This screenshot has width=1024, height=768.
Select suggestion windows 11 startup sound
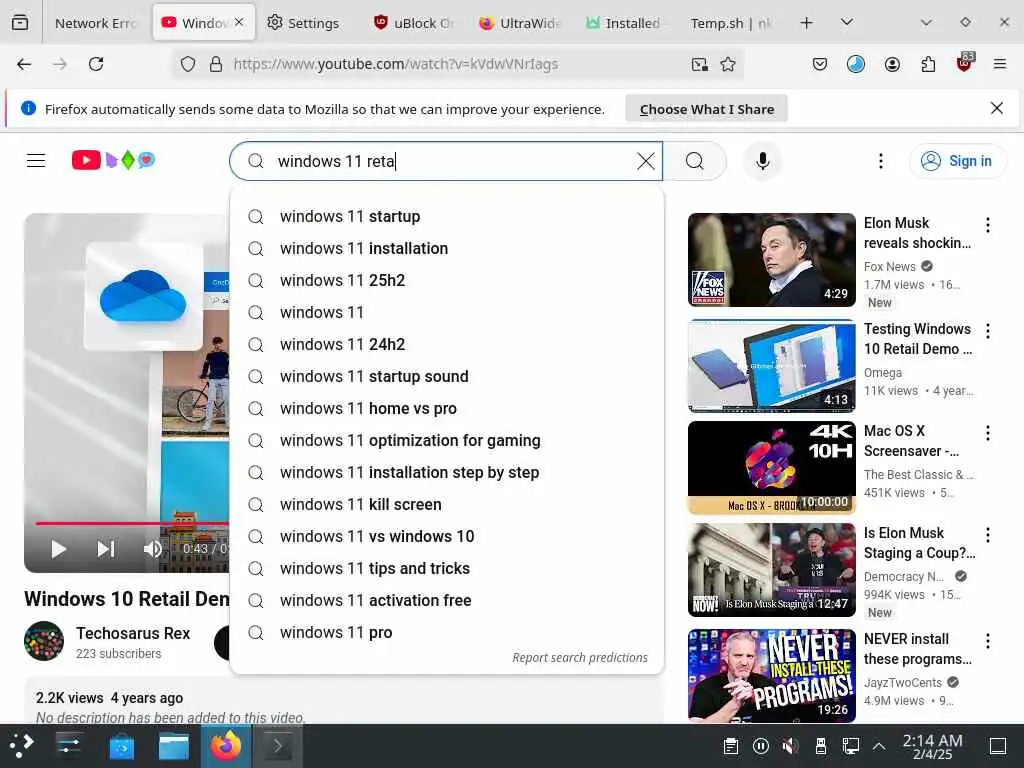(447, 376)
